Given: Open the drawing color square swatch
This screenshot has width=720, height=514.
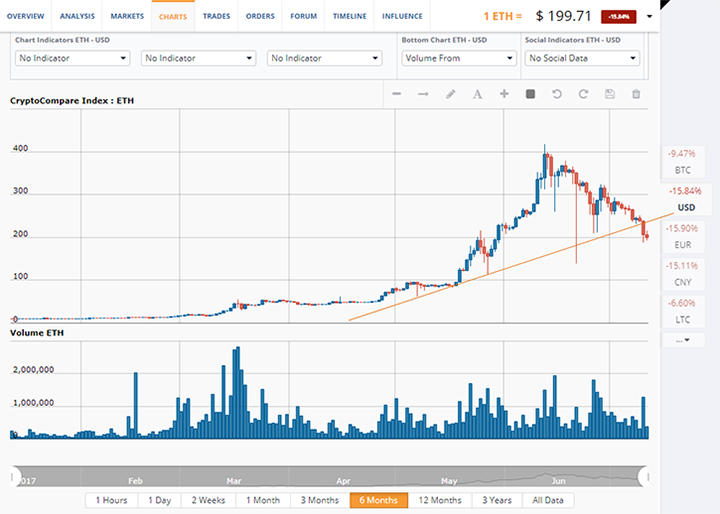Looking at the screenshot, I should 530,94.
